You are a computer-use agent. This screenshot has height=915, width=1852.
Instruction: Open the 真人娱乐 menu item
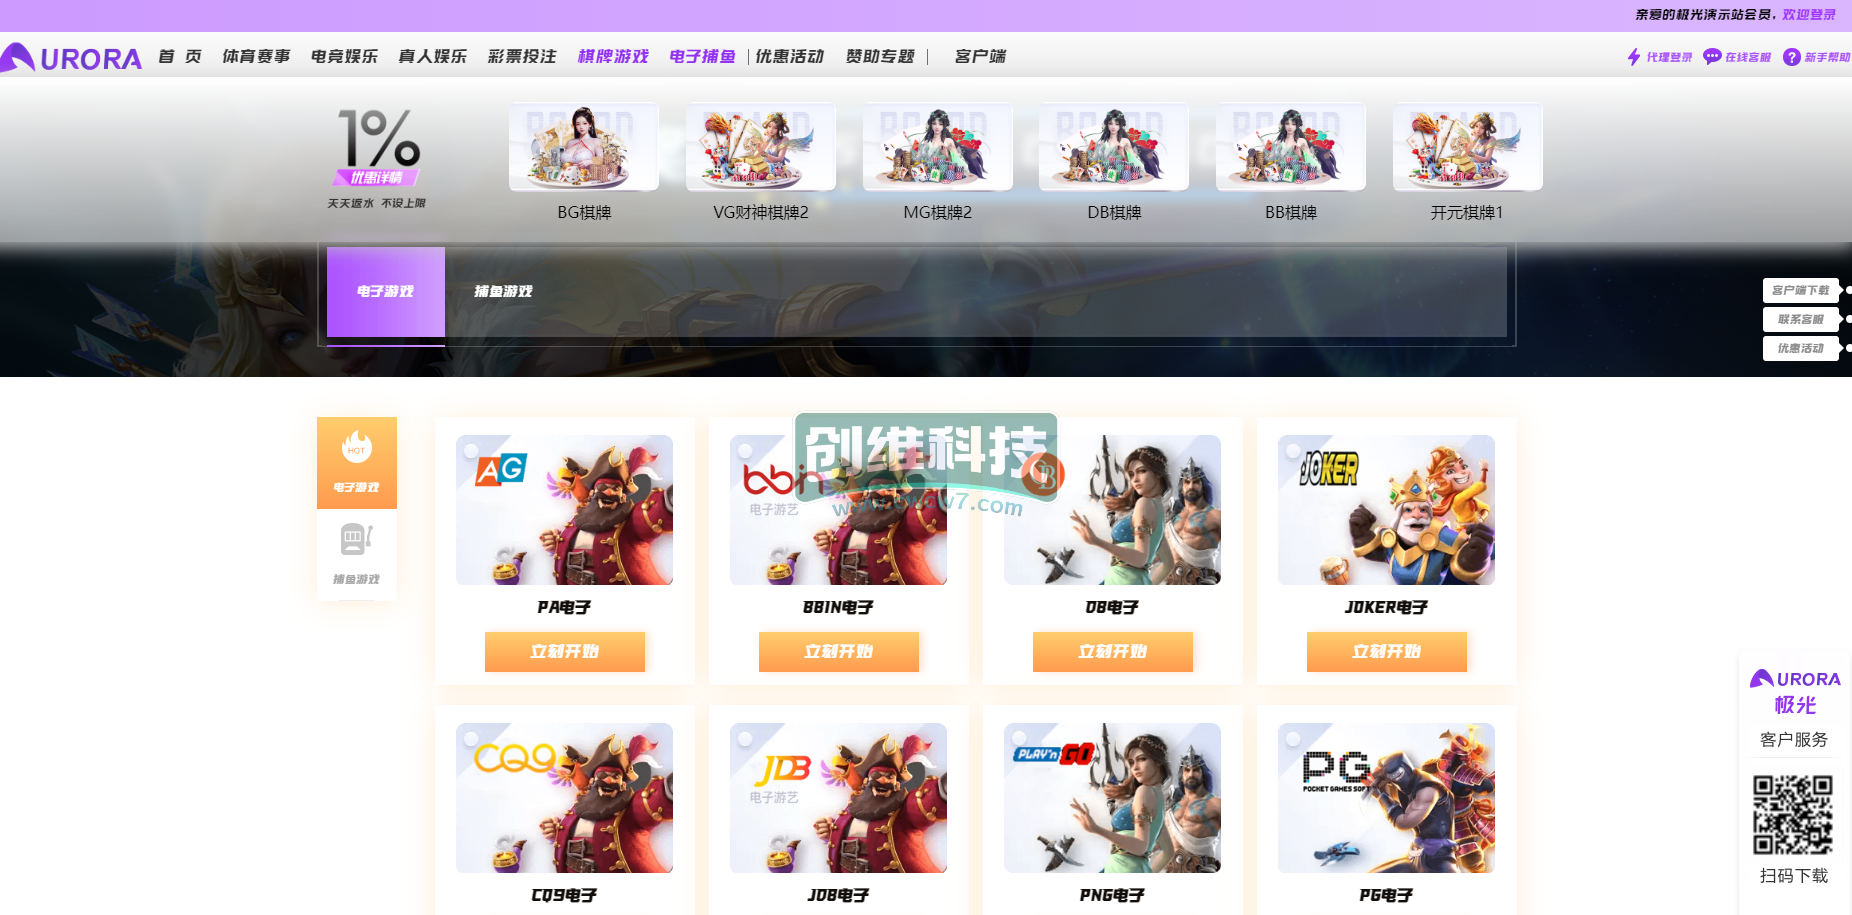tap(432, 57)
